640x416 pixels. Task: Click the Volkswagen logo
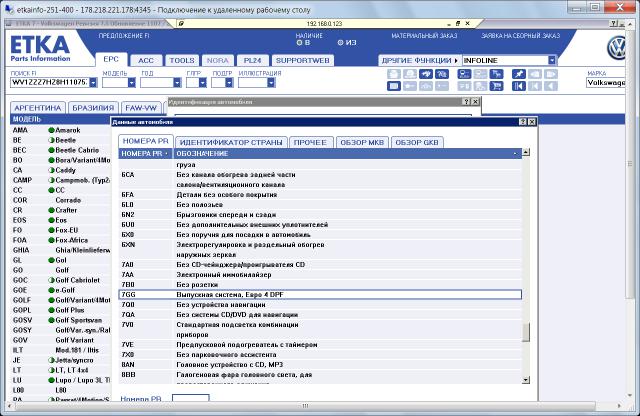tap(616, 48)
